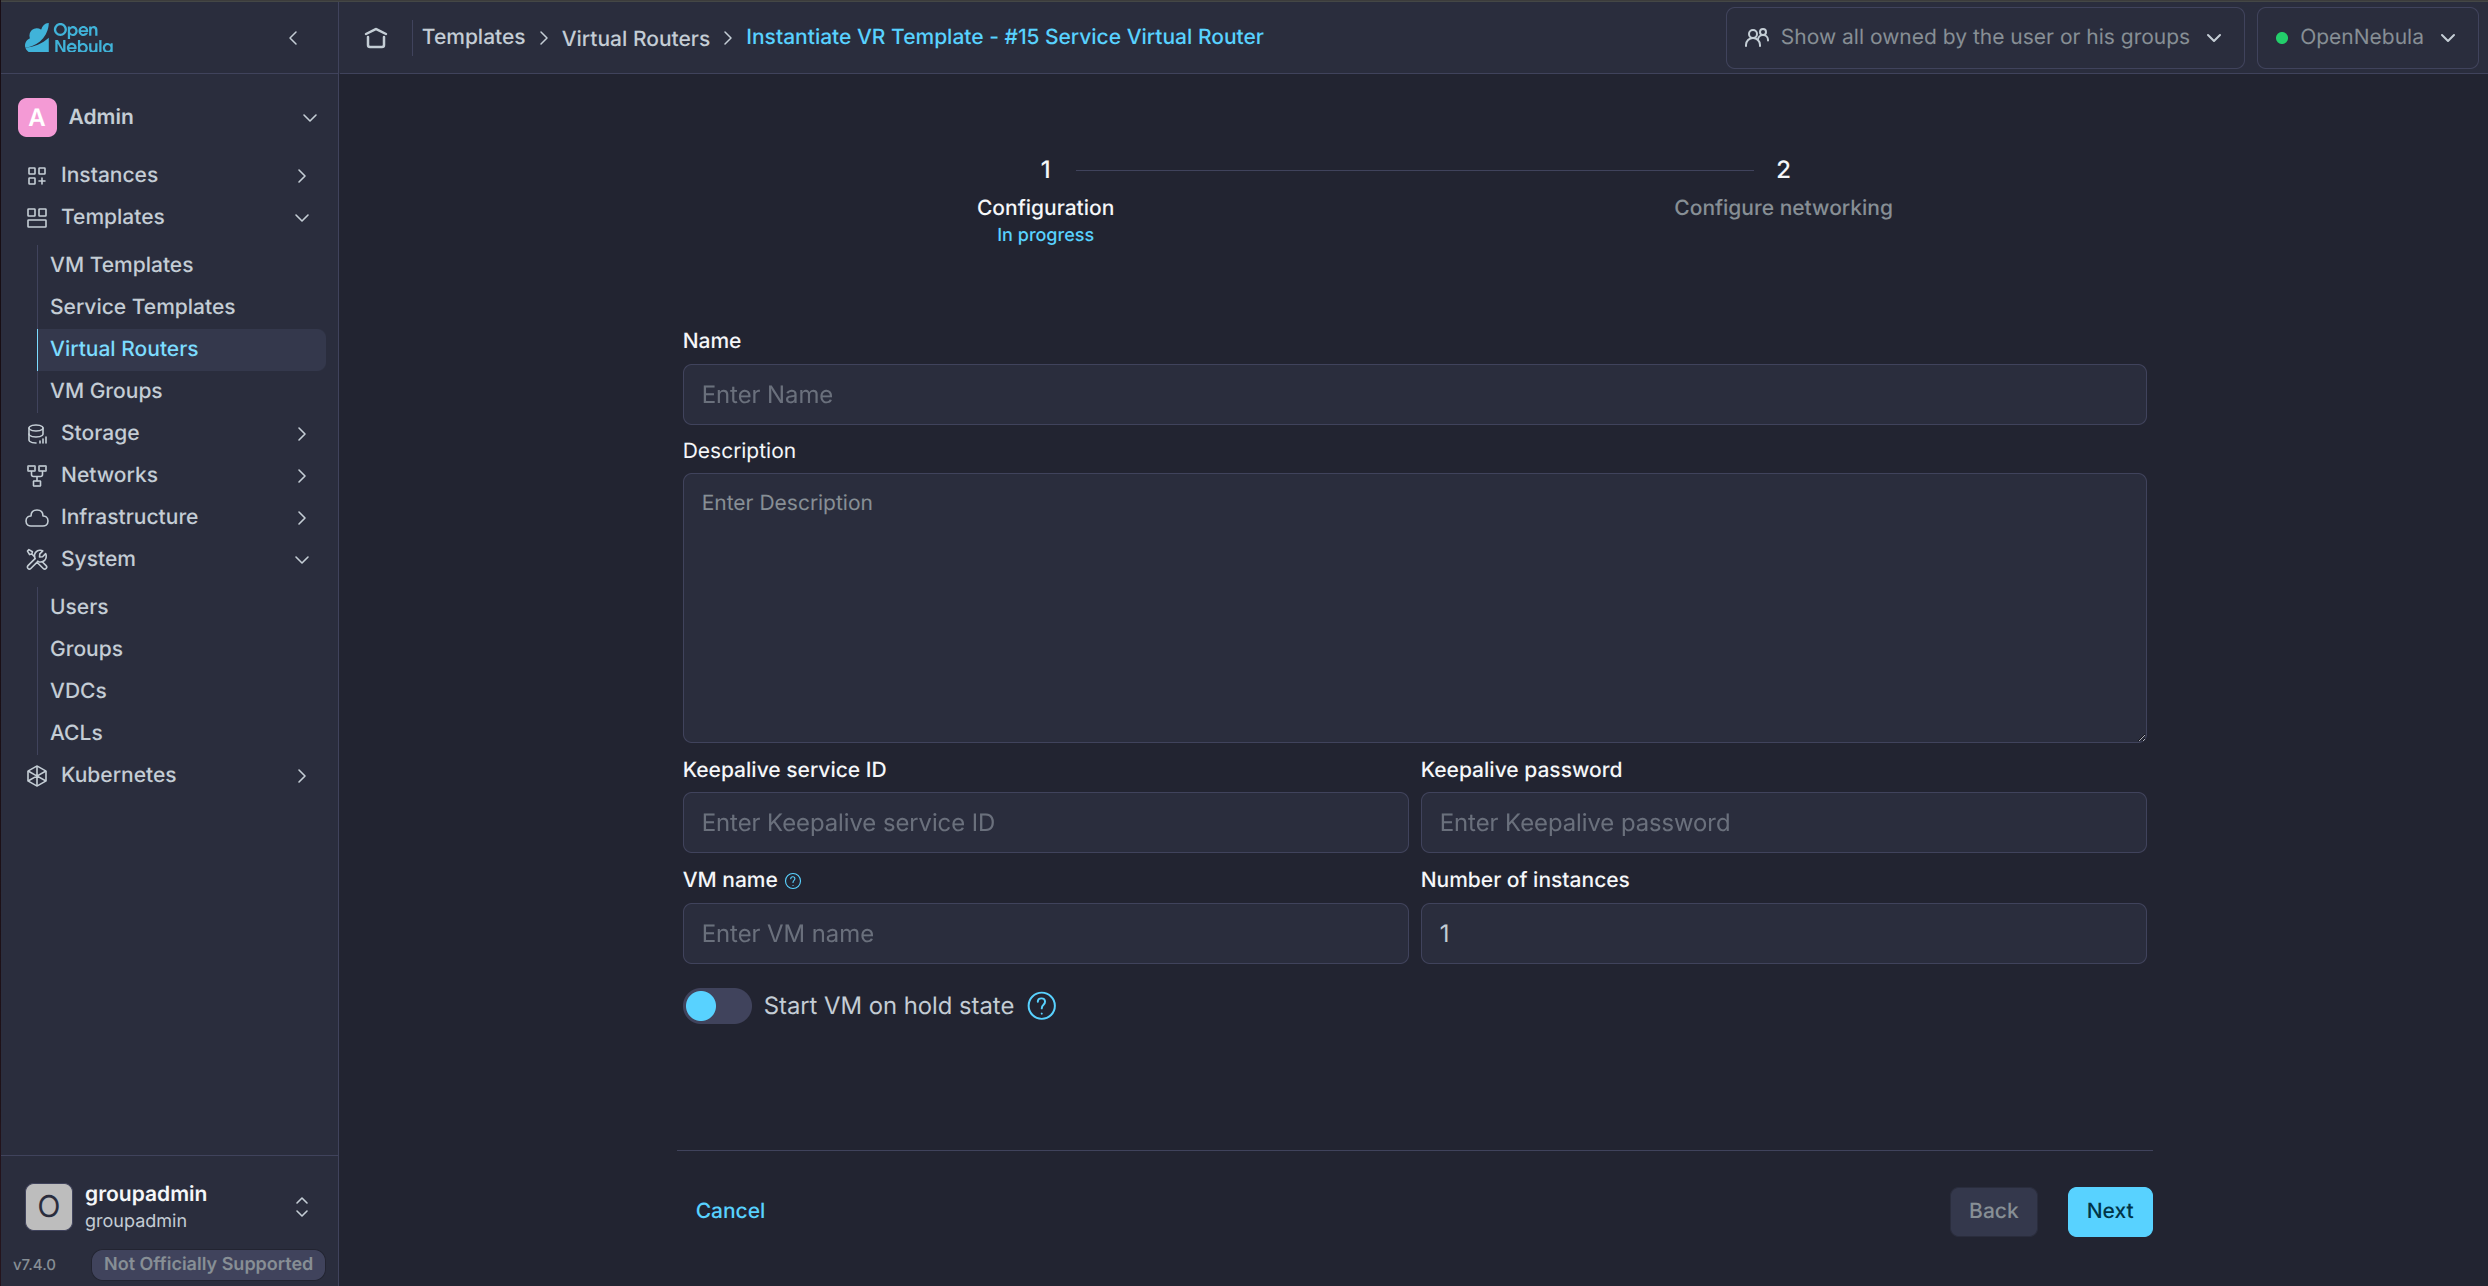2488x1286 pixels.
Task: Focus the VM name input field
Action: 1045,934
